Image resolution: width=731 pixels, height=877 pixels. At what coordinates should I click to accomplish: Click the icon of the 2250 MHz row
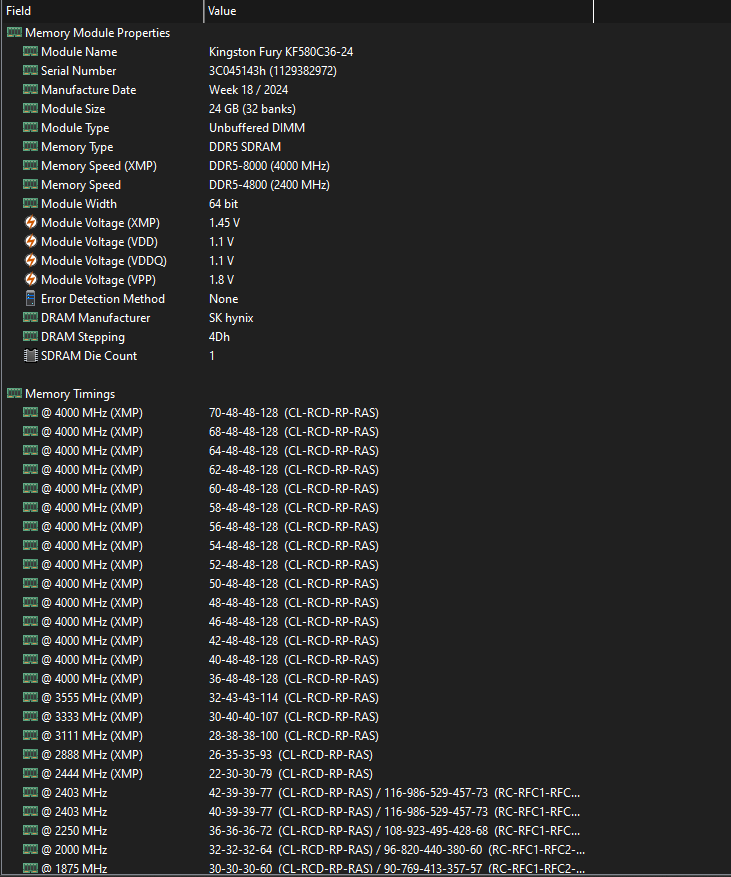click(x=30, y=831)
